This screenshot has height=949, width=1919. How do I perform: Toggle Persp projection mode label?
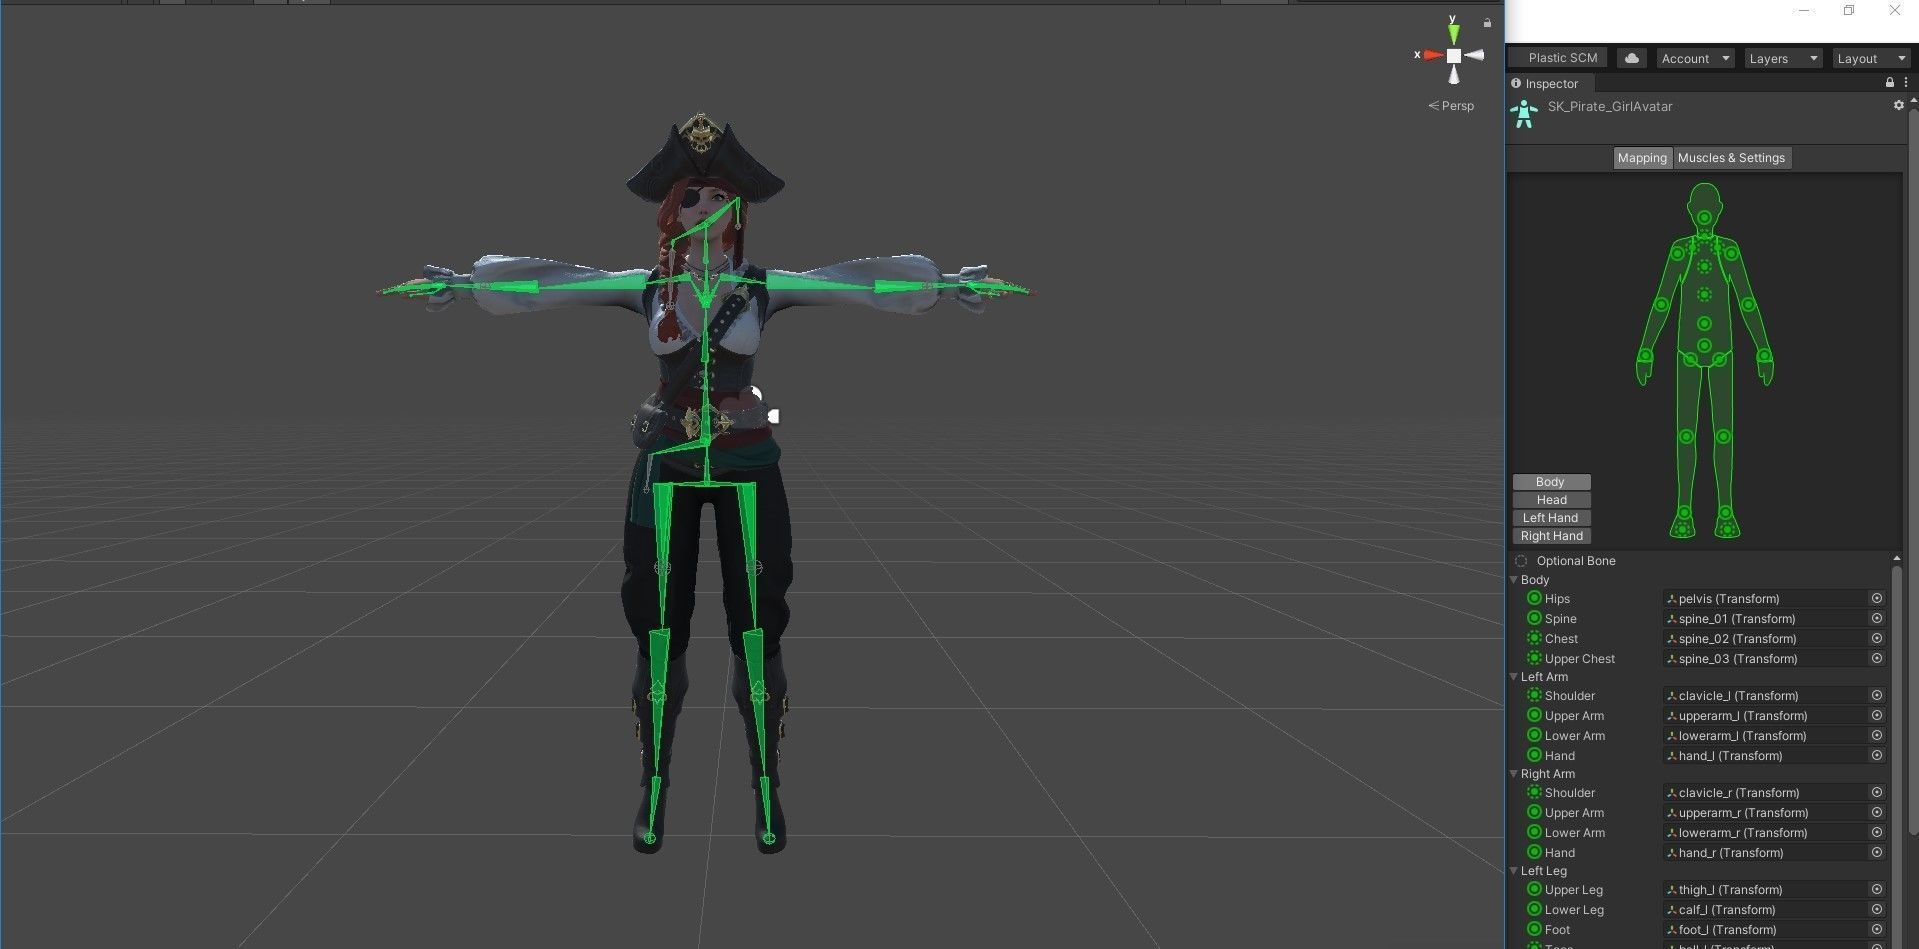point(1451,106)
